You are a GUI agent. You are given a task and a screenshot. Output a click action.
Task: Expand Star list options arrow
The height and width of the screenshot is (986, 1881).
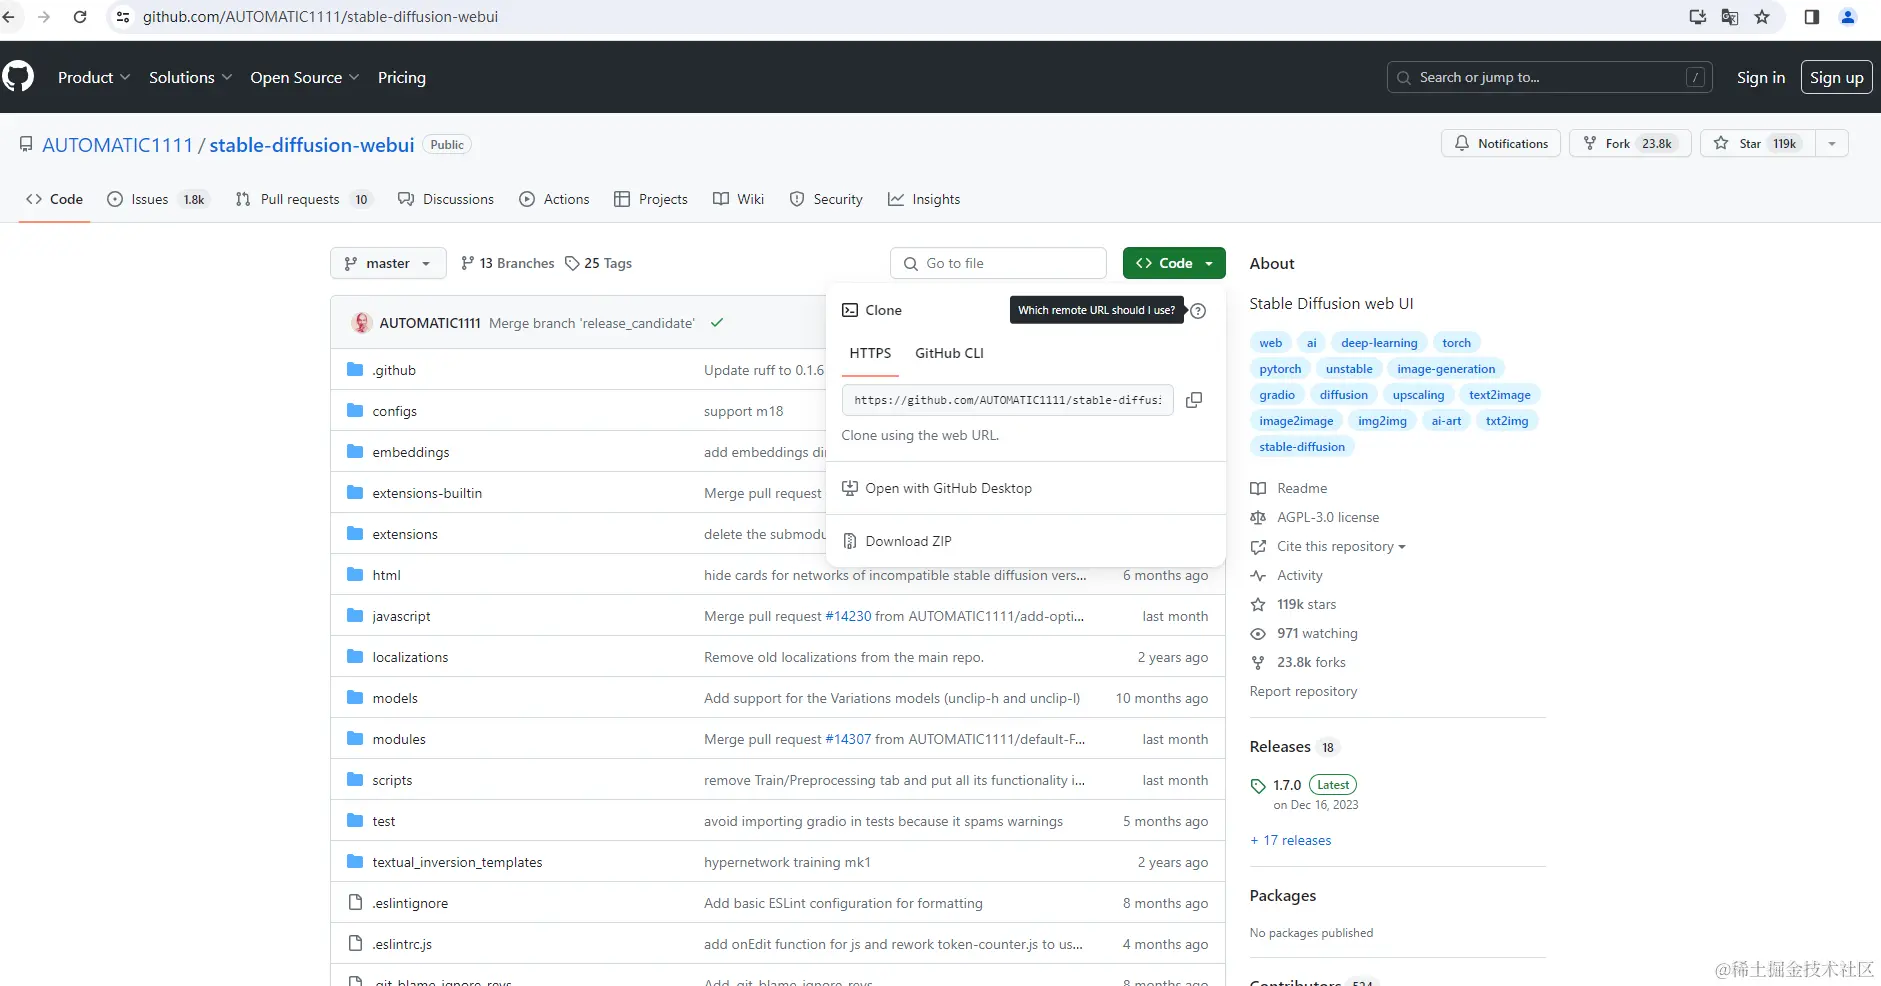pos(1832,144)
